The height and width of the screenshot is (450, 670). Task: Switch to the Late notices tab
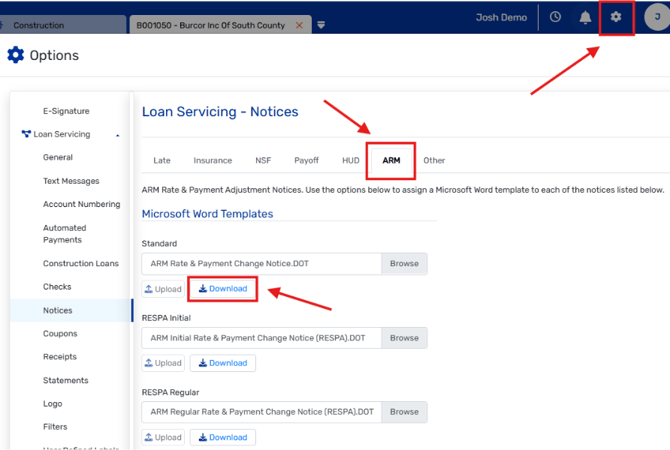(x=162, y=160)
